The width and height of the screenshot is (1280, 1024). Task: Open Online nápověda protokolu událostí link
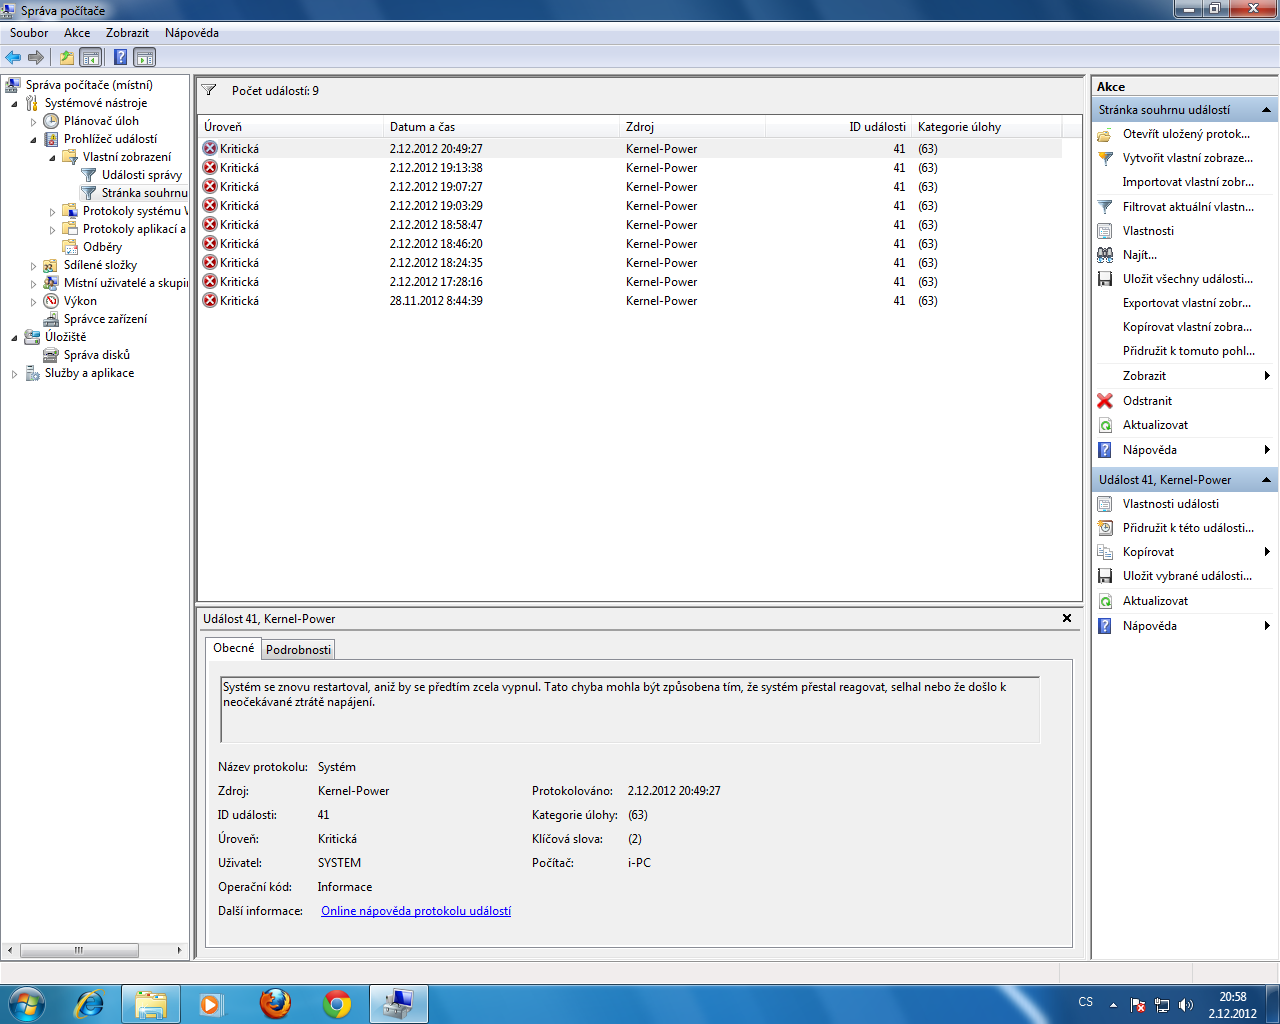[x=415, y=911]
